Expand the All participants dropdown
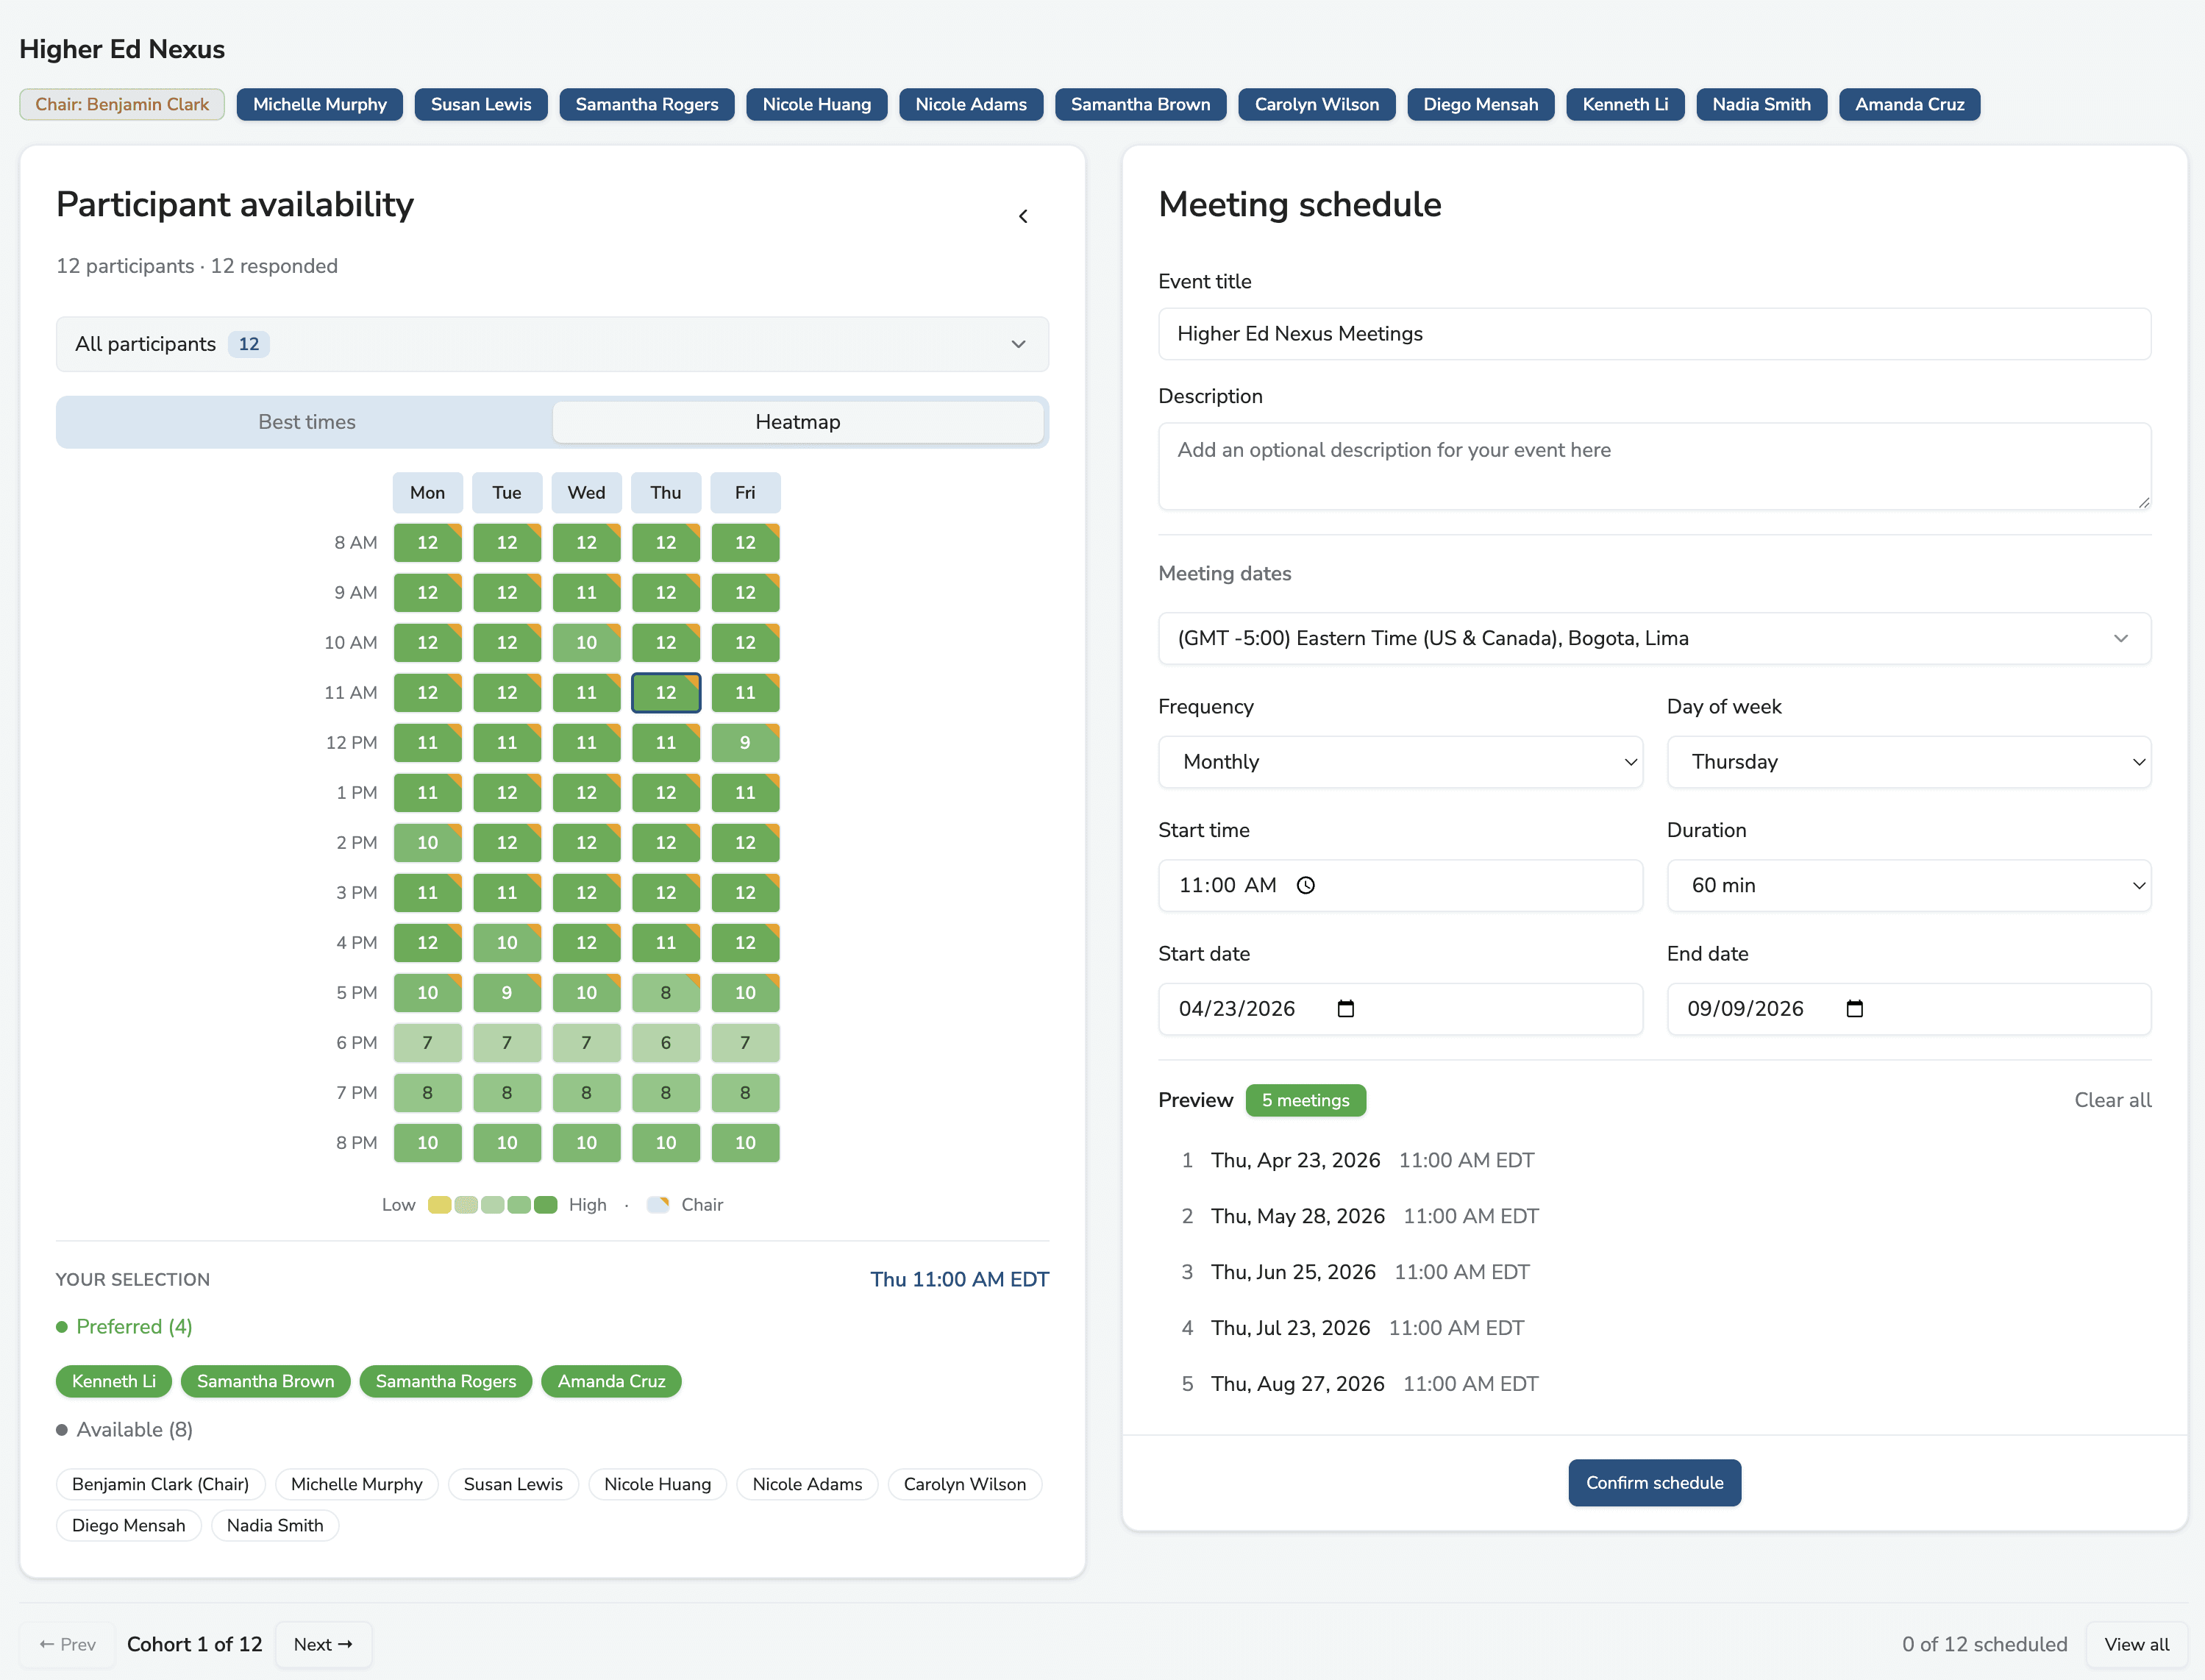2205x1680 pixels. click(552, 344)
